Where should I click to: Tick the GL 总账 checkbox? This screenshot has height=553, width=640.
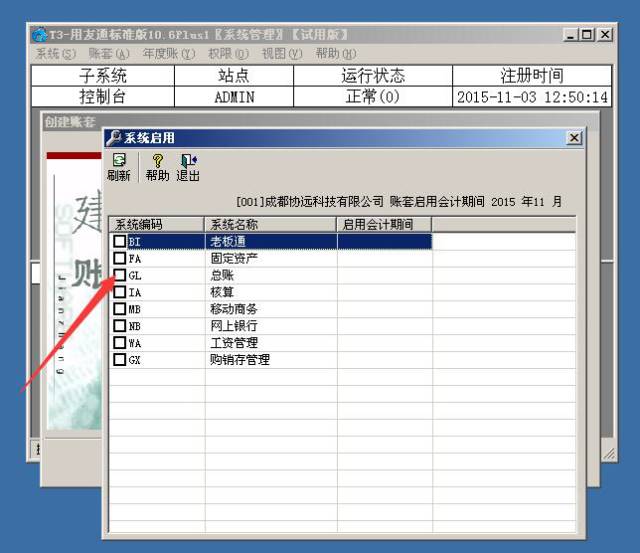[120, 275]
